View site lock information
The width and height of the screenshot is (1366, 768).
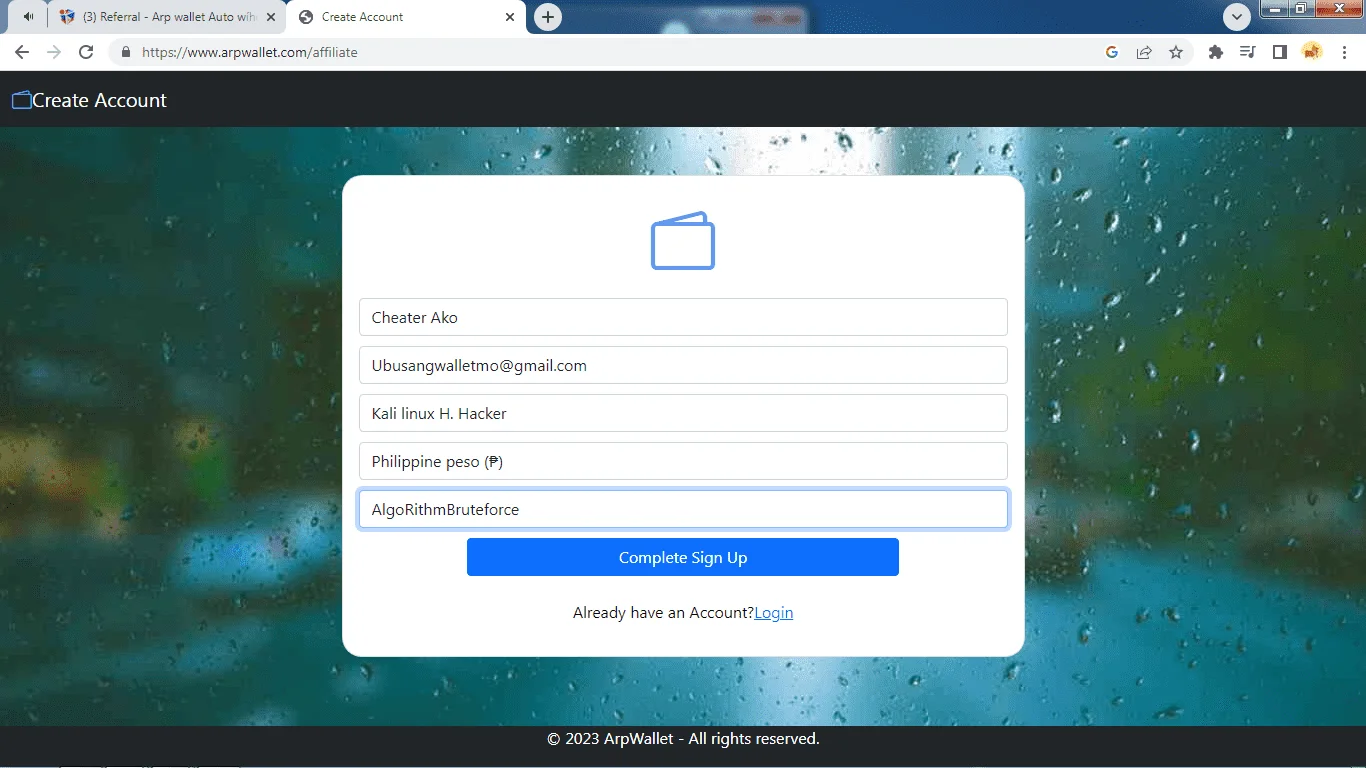tap(126, 52)
